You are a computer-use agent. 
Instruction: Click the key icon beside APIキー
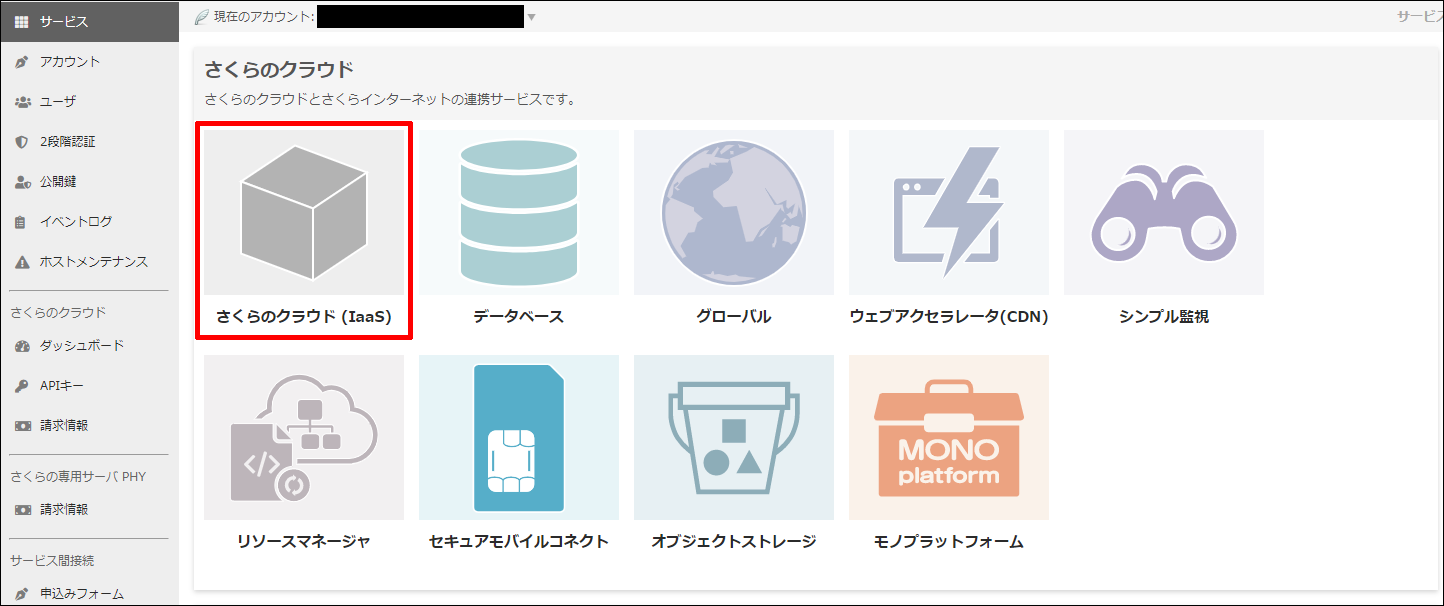[x=22, y=386]
